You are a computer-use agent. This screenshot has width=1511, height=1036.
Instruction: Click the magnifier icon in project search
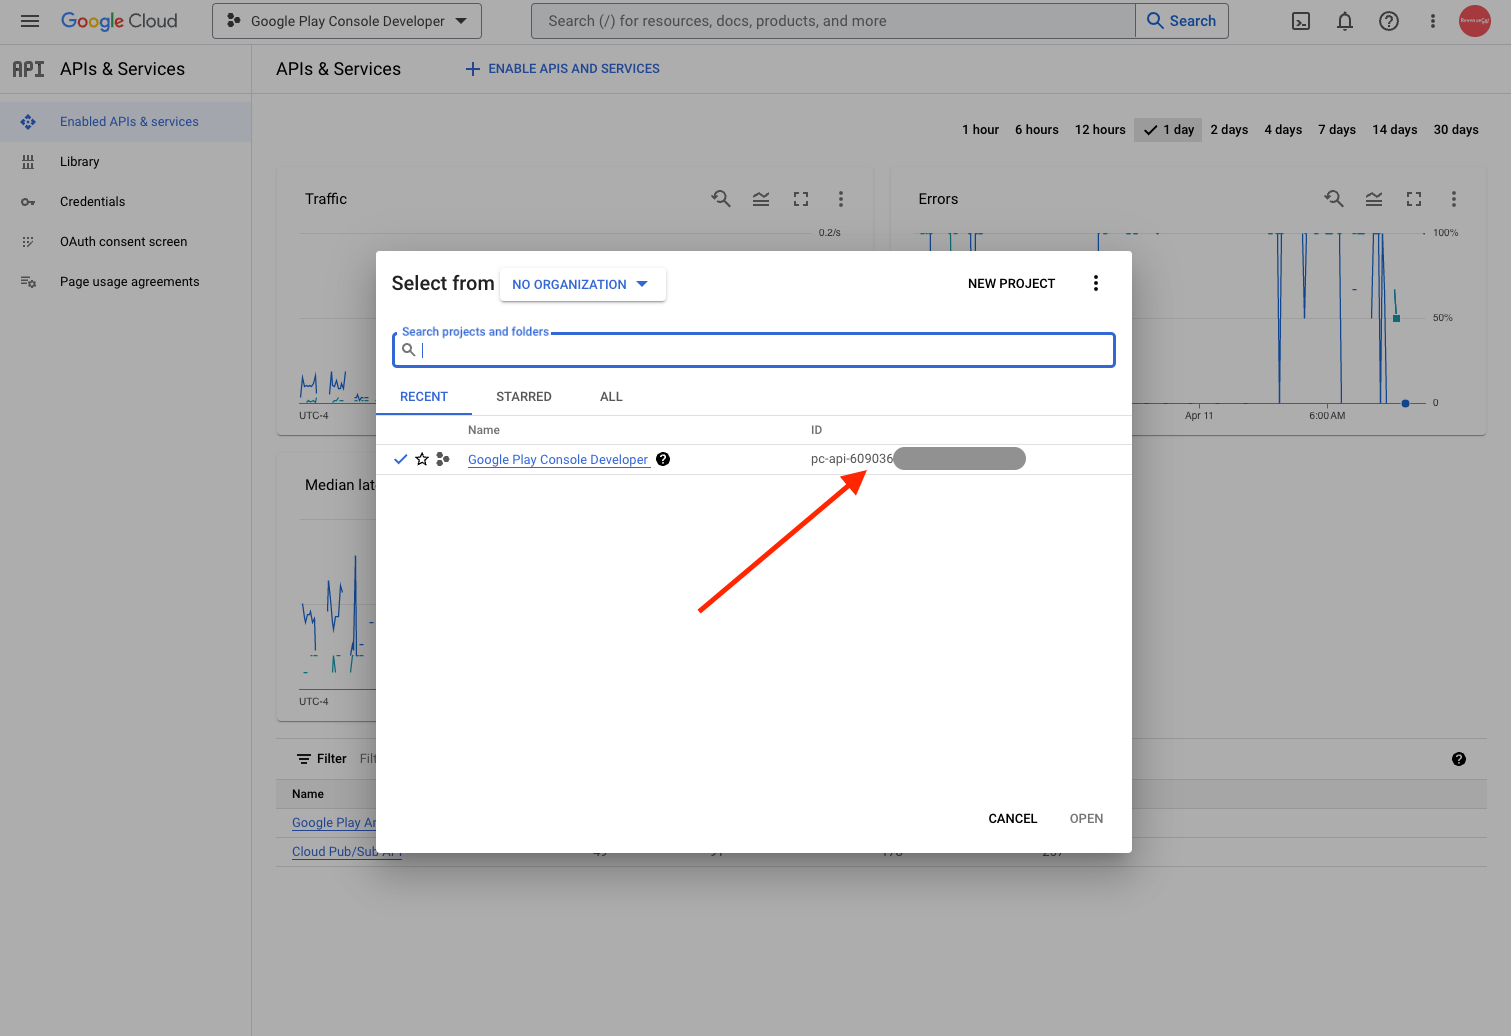coord(408,350)
